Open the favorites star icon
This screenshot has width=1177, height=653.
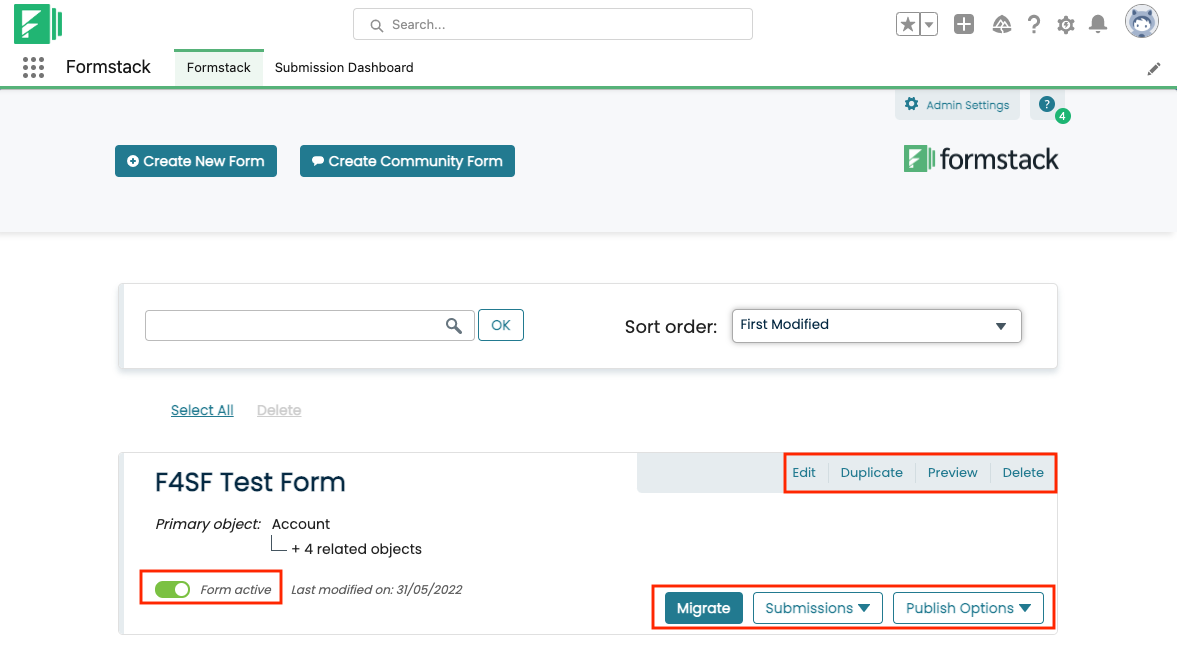907,25
